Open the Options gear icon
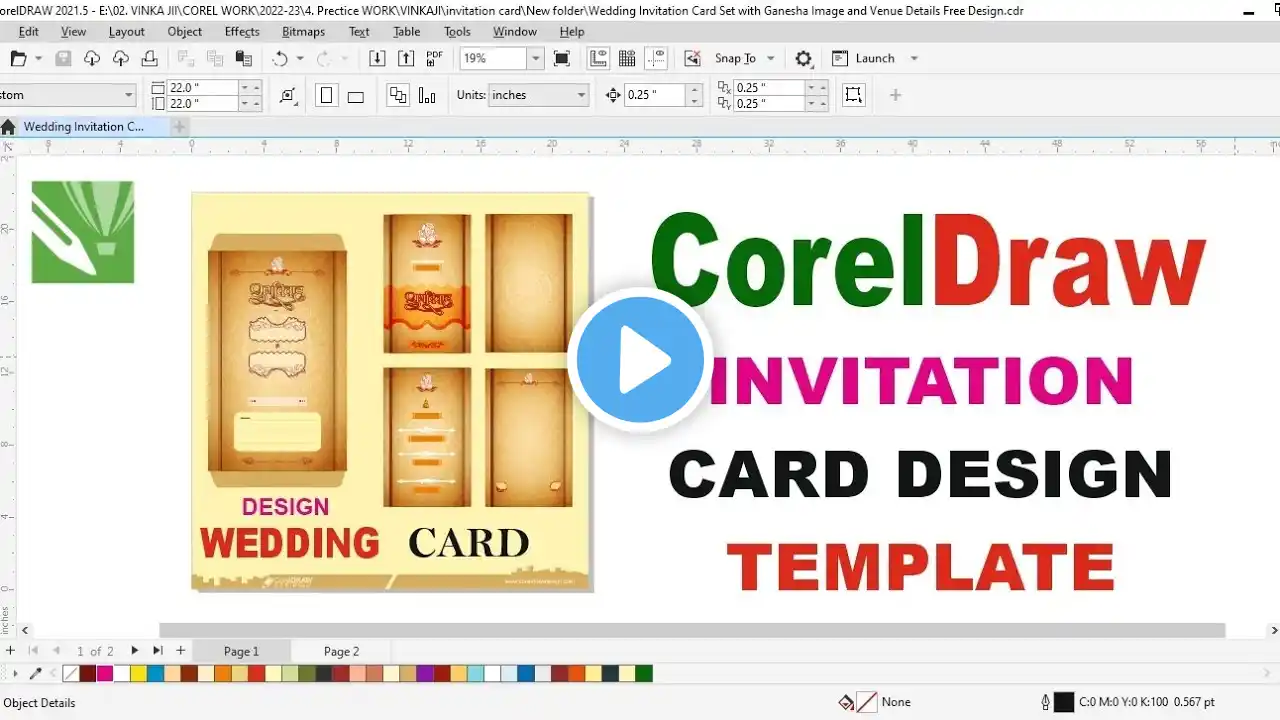Viewport: 1280px width, 720px height. point(804,59)
